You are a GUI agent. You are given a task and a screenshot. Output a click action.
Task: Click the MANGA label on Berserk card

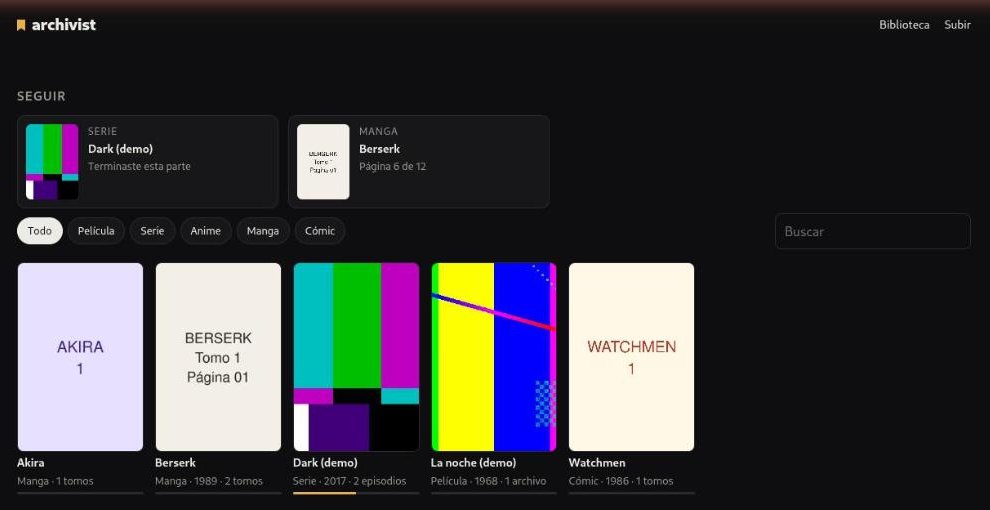[378, 131]
